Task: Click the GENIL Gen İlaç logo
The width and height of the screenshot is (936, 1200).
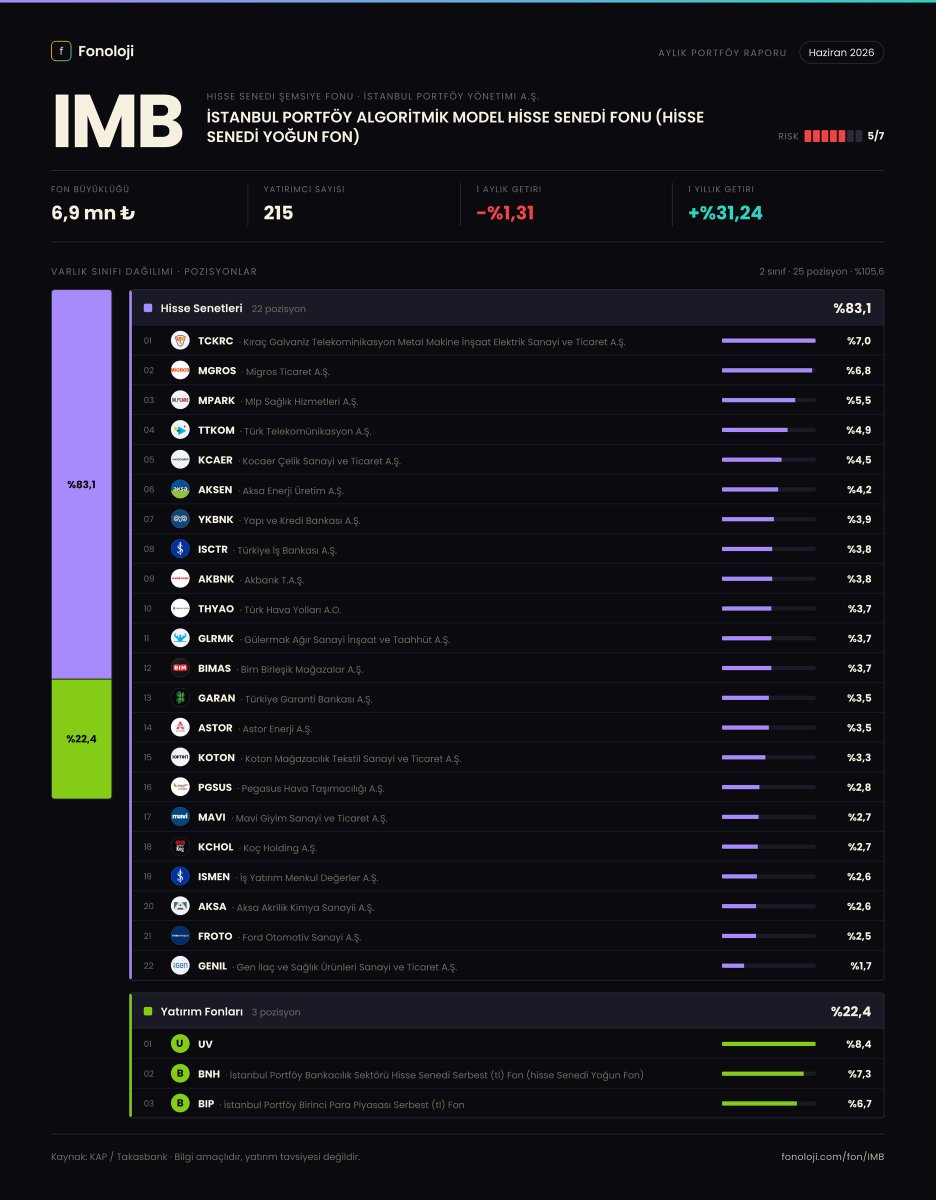Action: pos(180,966)
